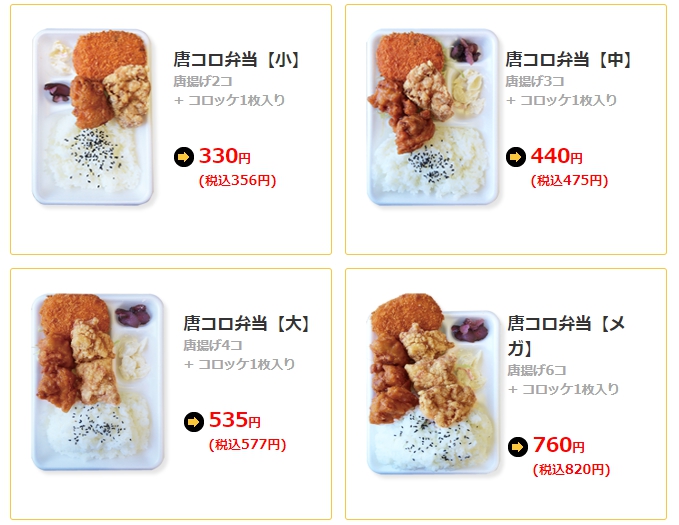Open the 唐コロ弁当【中】 bento photo
This screenshot has width=679, height=525.
point(433,117)
